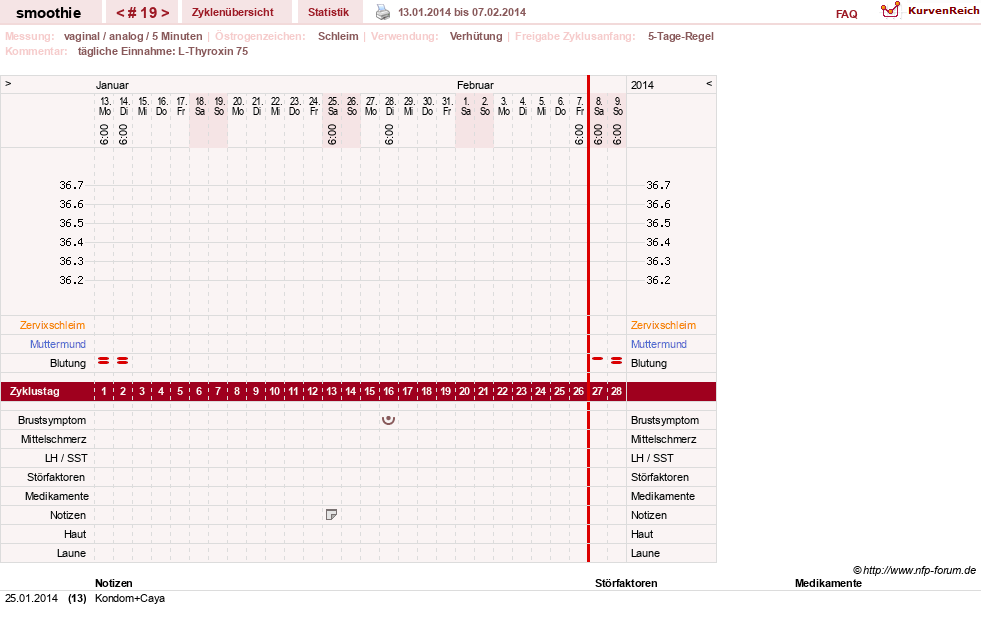Click the Januar month label
The height and width of the screenshot is (622, 981).
112,85
